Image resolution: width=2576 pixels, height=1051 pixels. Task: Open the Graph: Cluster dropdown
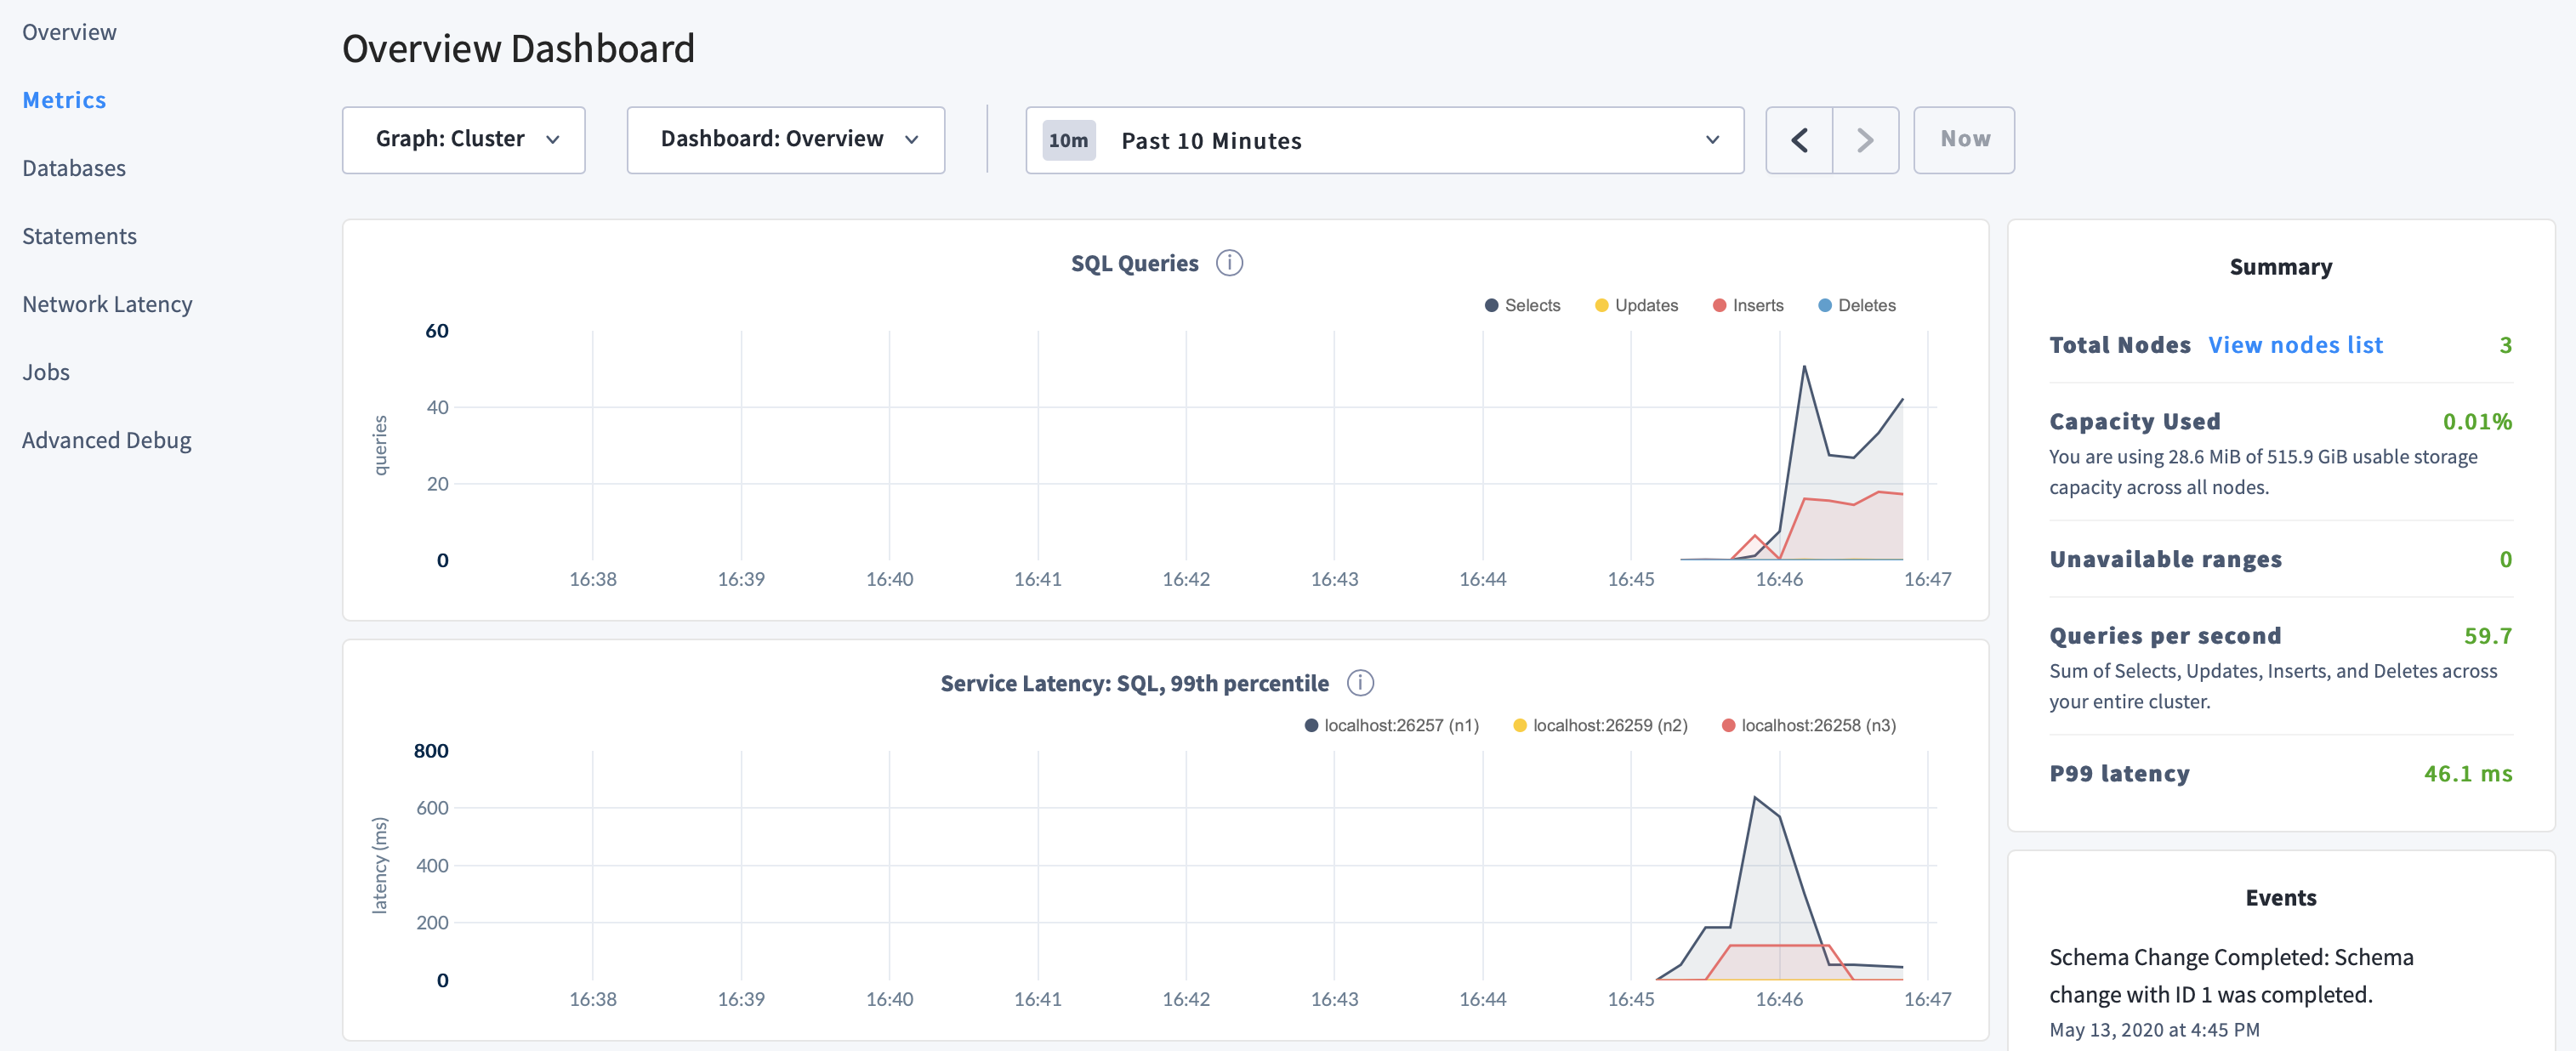[x=463, y=139]
